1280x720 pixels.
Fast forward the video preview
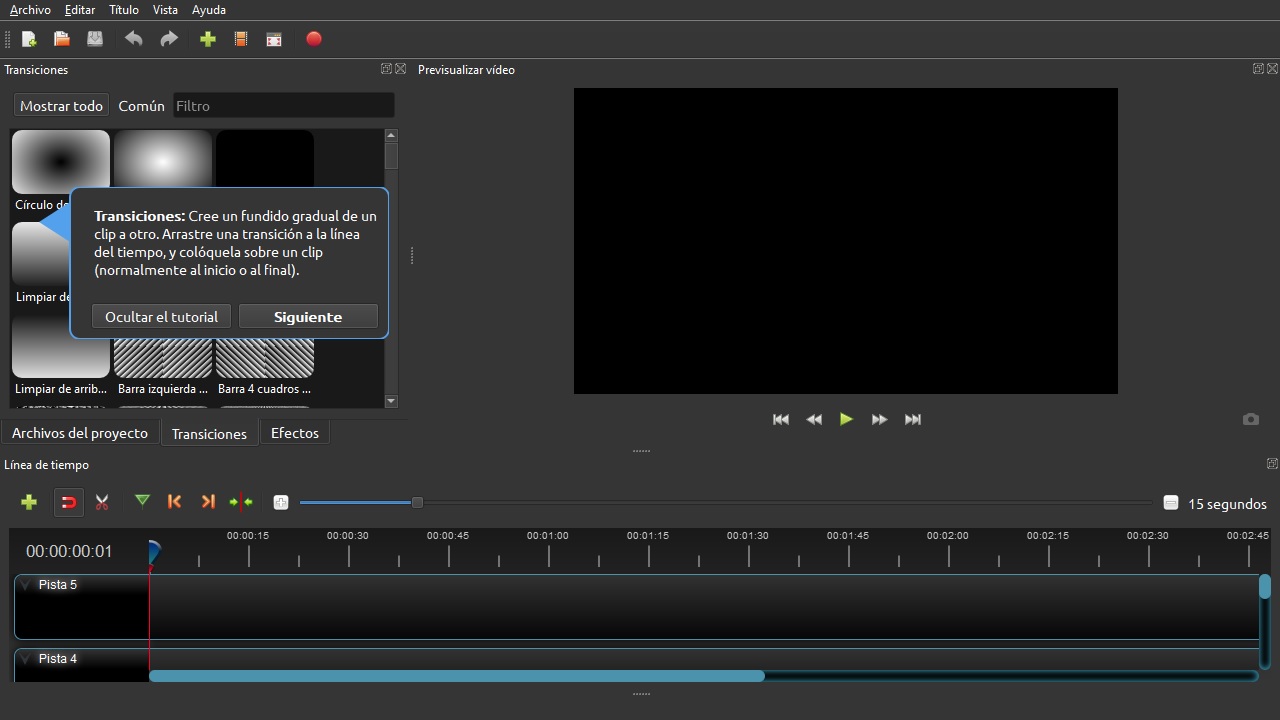(x=880, y=419)
